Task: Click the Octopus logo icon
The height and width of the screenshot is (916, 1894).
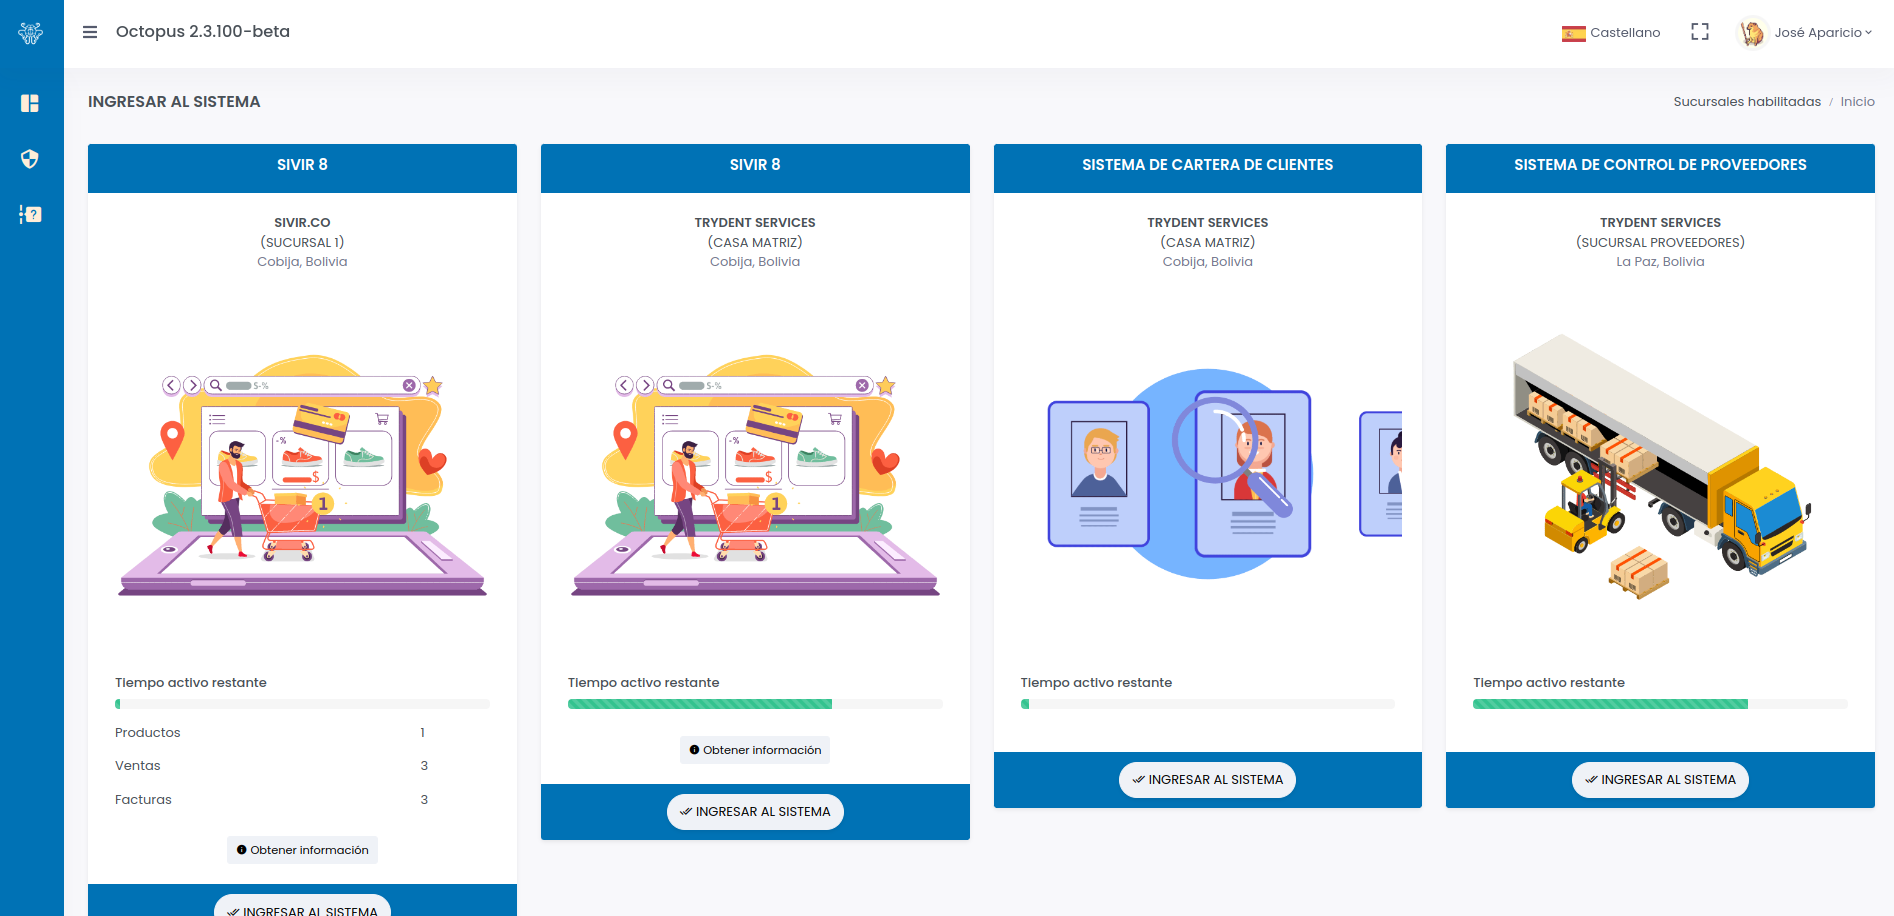Action: point(31,33)
